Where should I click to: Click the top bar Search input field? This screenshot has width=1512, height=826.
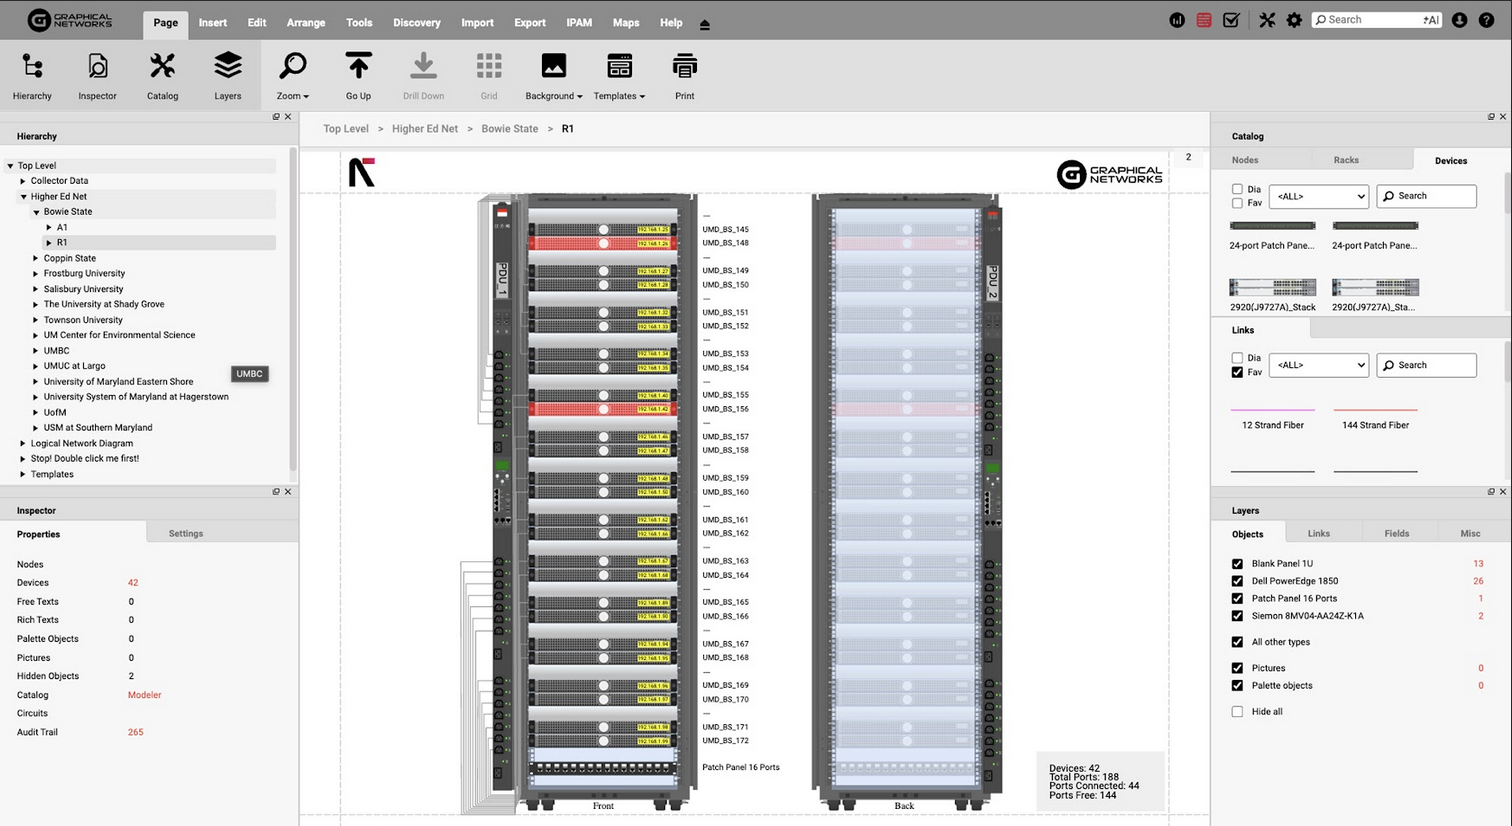click(x=1376, y=20)
